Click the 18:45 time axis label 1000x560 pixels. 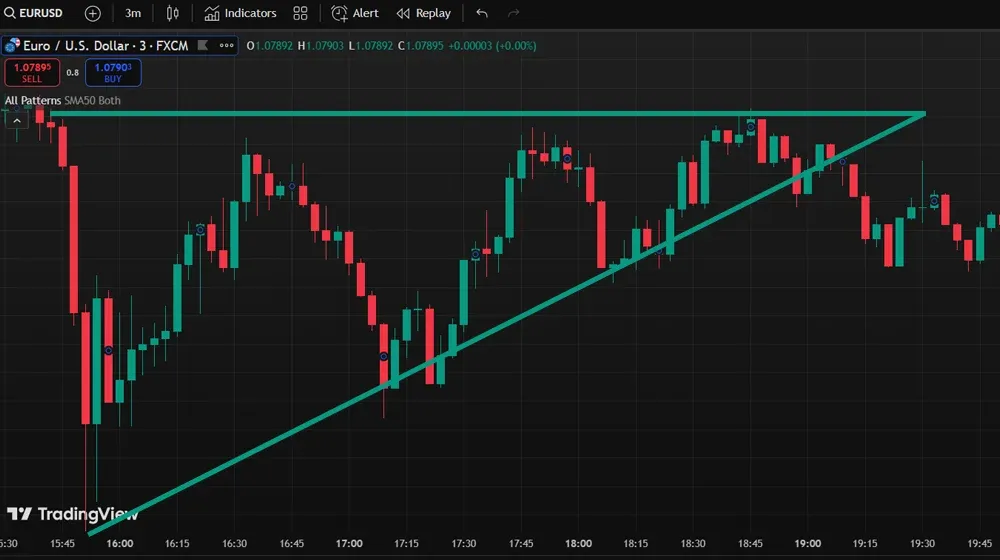click(750, 543)
